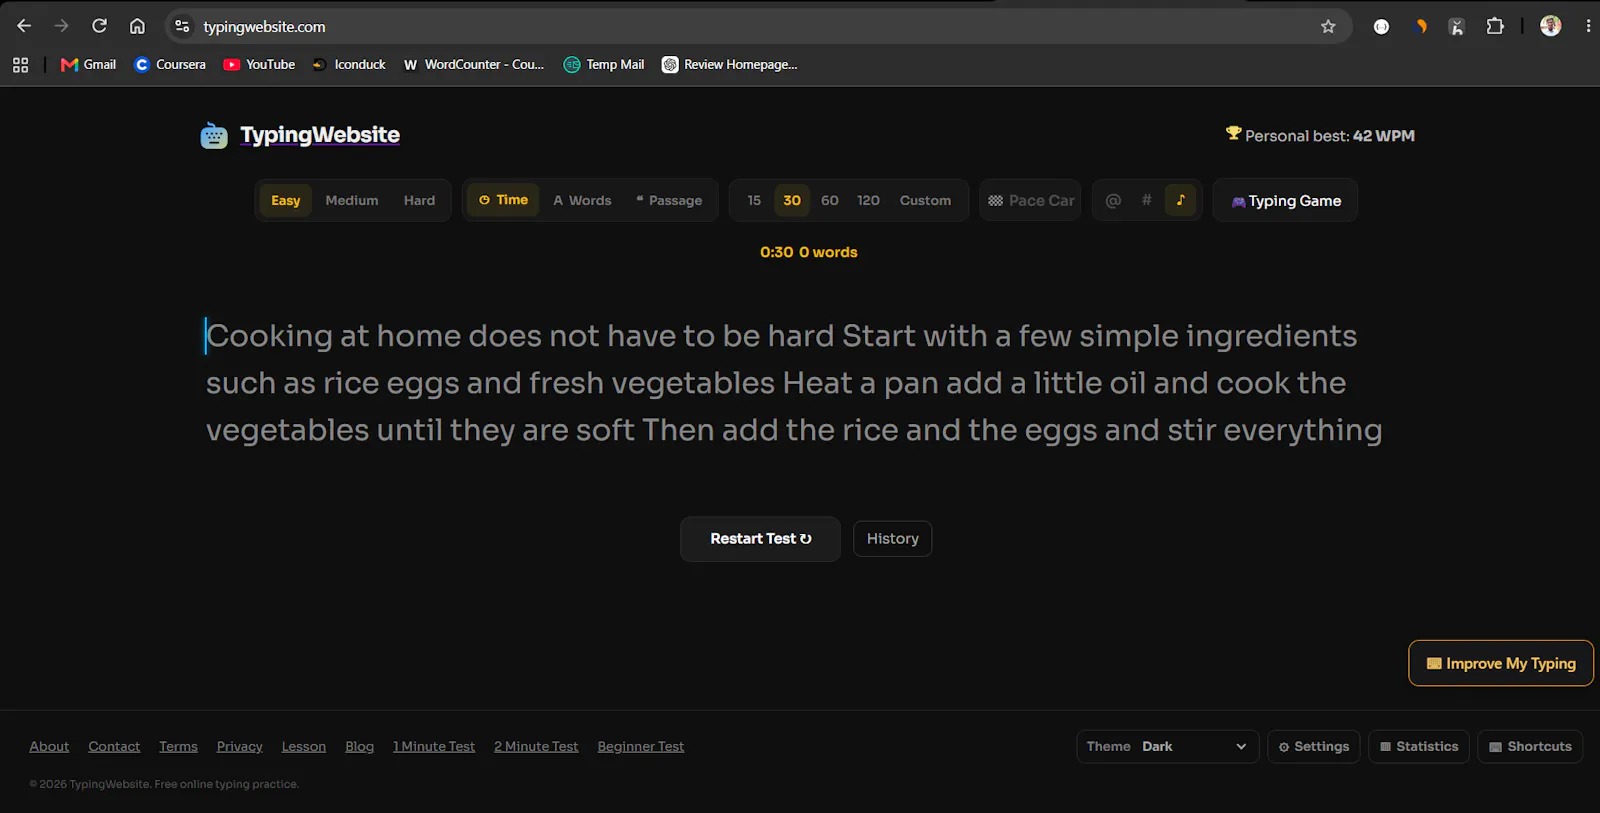Open the Lesson link

304,747
